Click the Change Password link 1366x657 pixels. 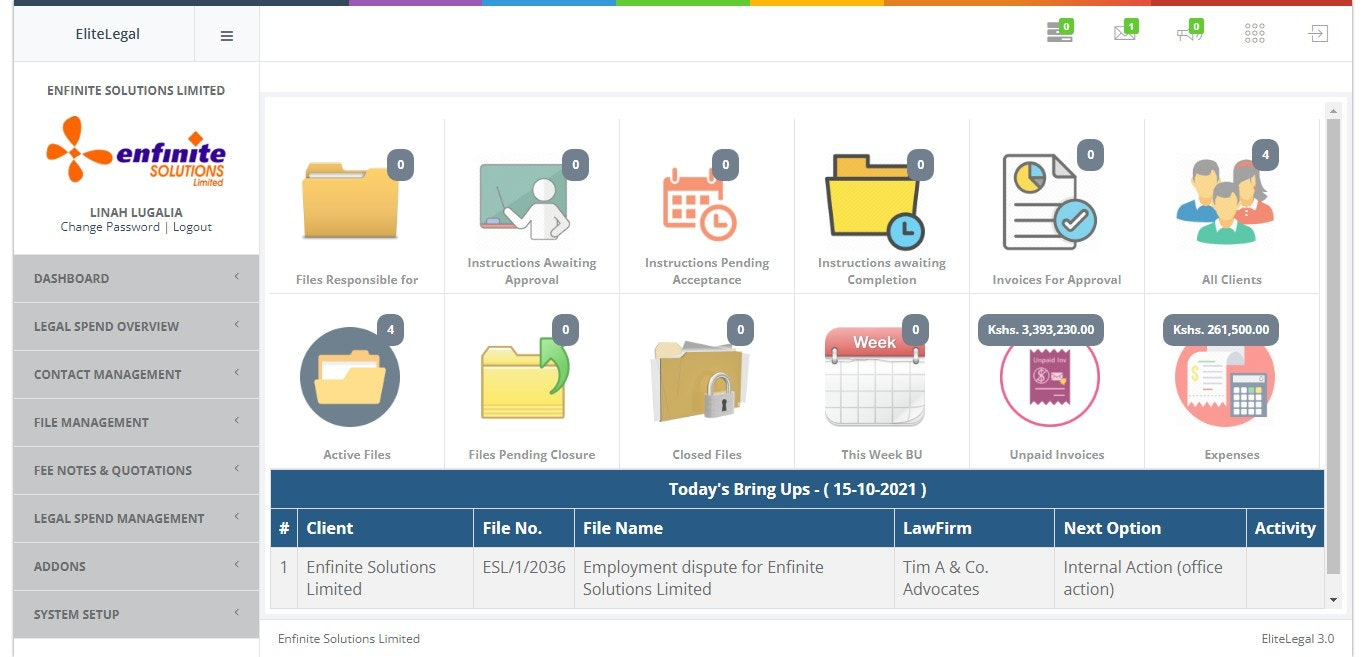tap(110, 227)
